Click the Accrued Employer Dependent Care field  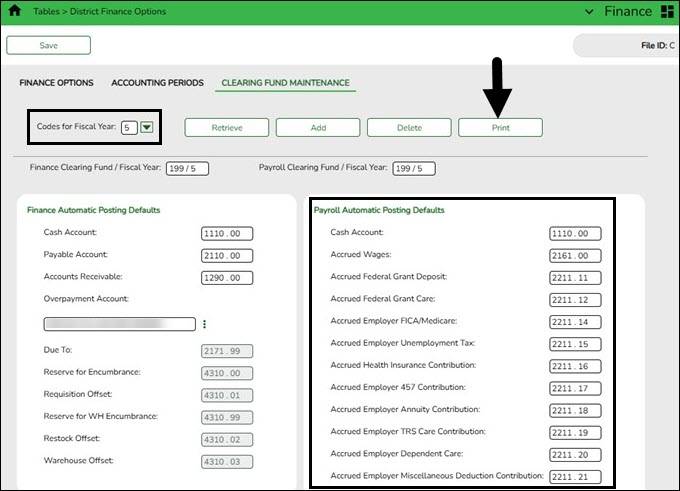[574, 453]
